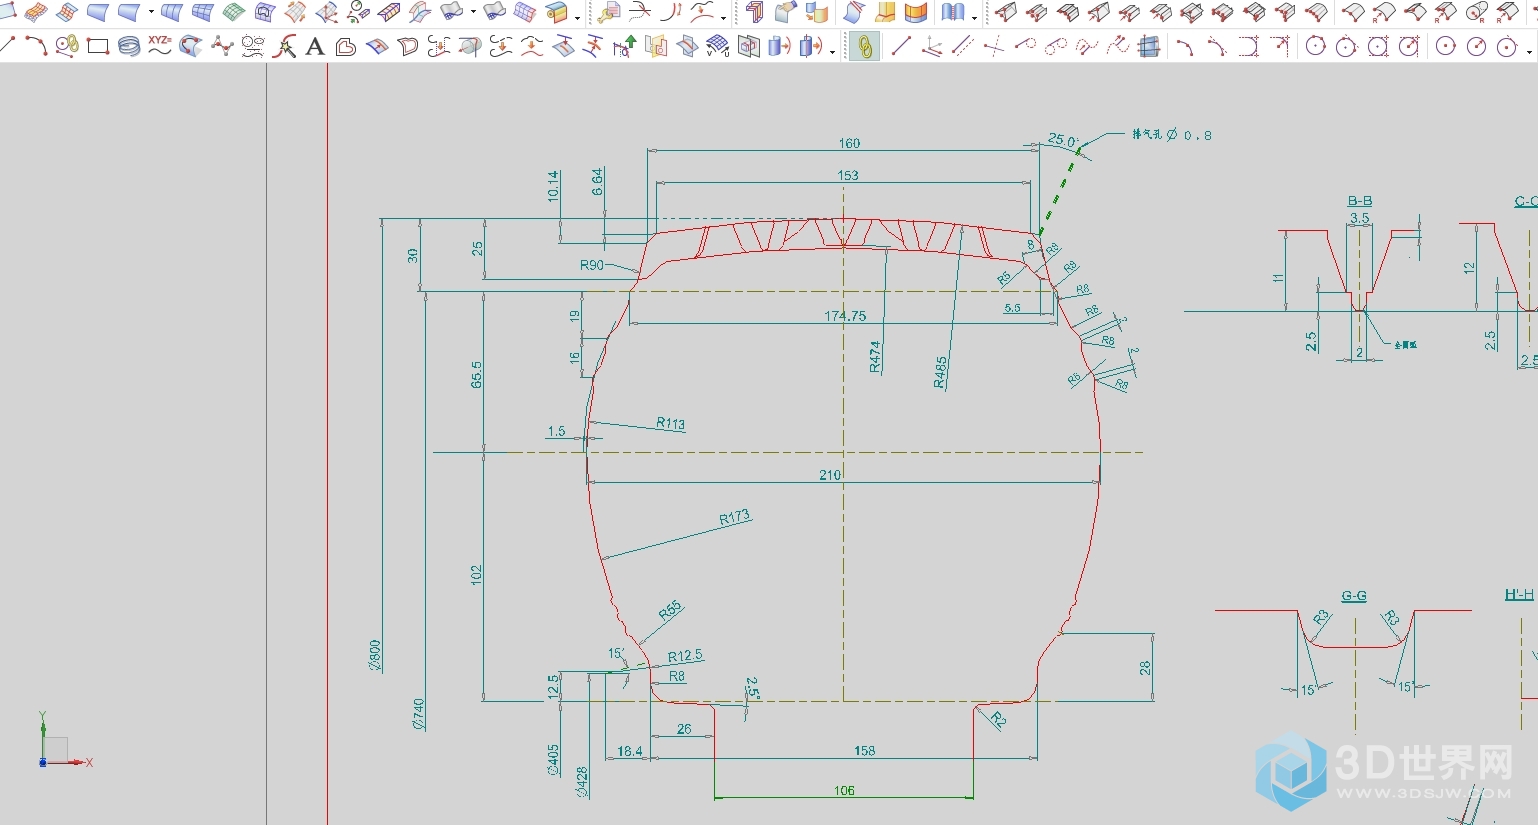Choose the circle inscribed in dashed square tool
This screenshot has height=825, width=1538.
pos(1377,46)
